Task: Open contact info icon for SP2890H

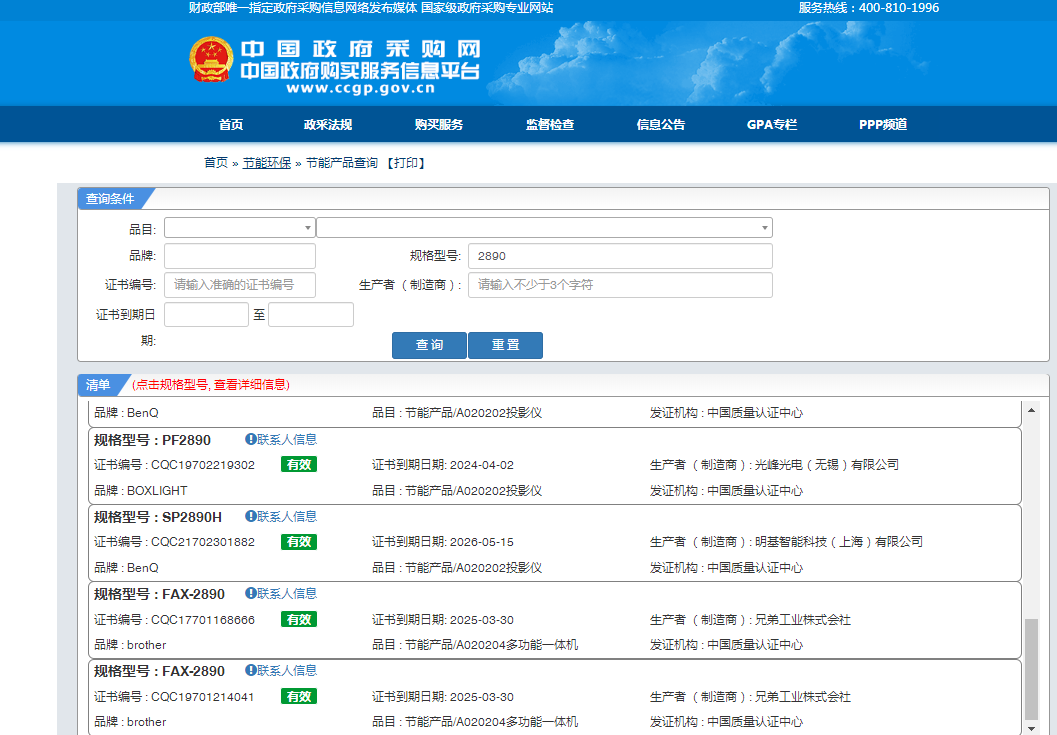Action: [250, 517]
